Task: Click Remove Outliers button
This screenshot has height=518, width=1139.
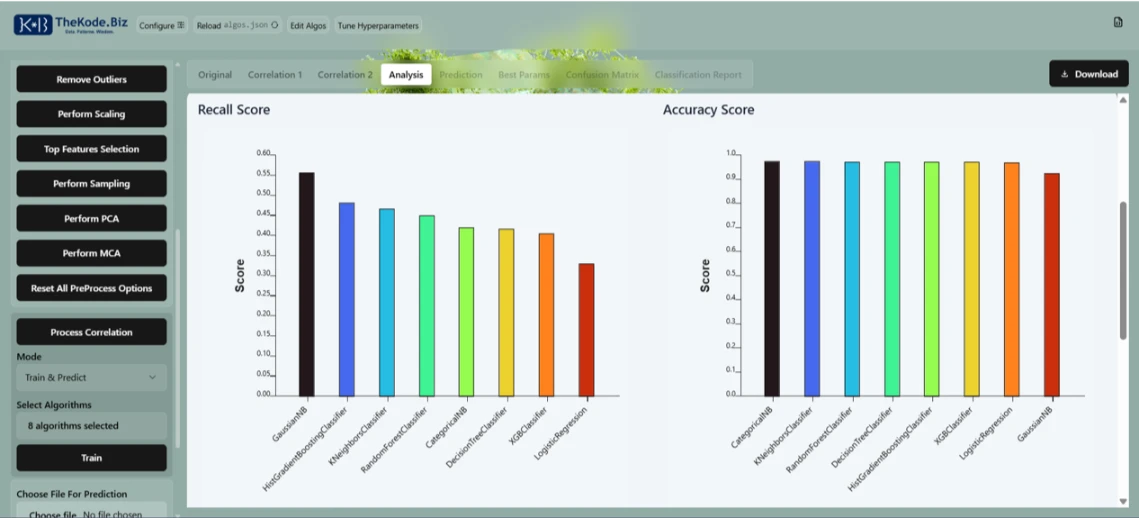Action: click(91, 79)
